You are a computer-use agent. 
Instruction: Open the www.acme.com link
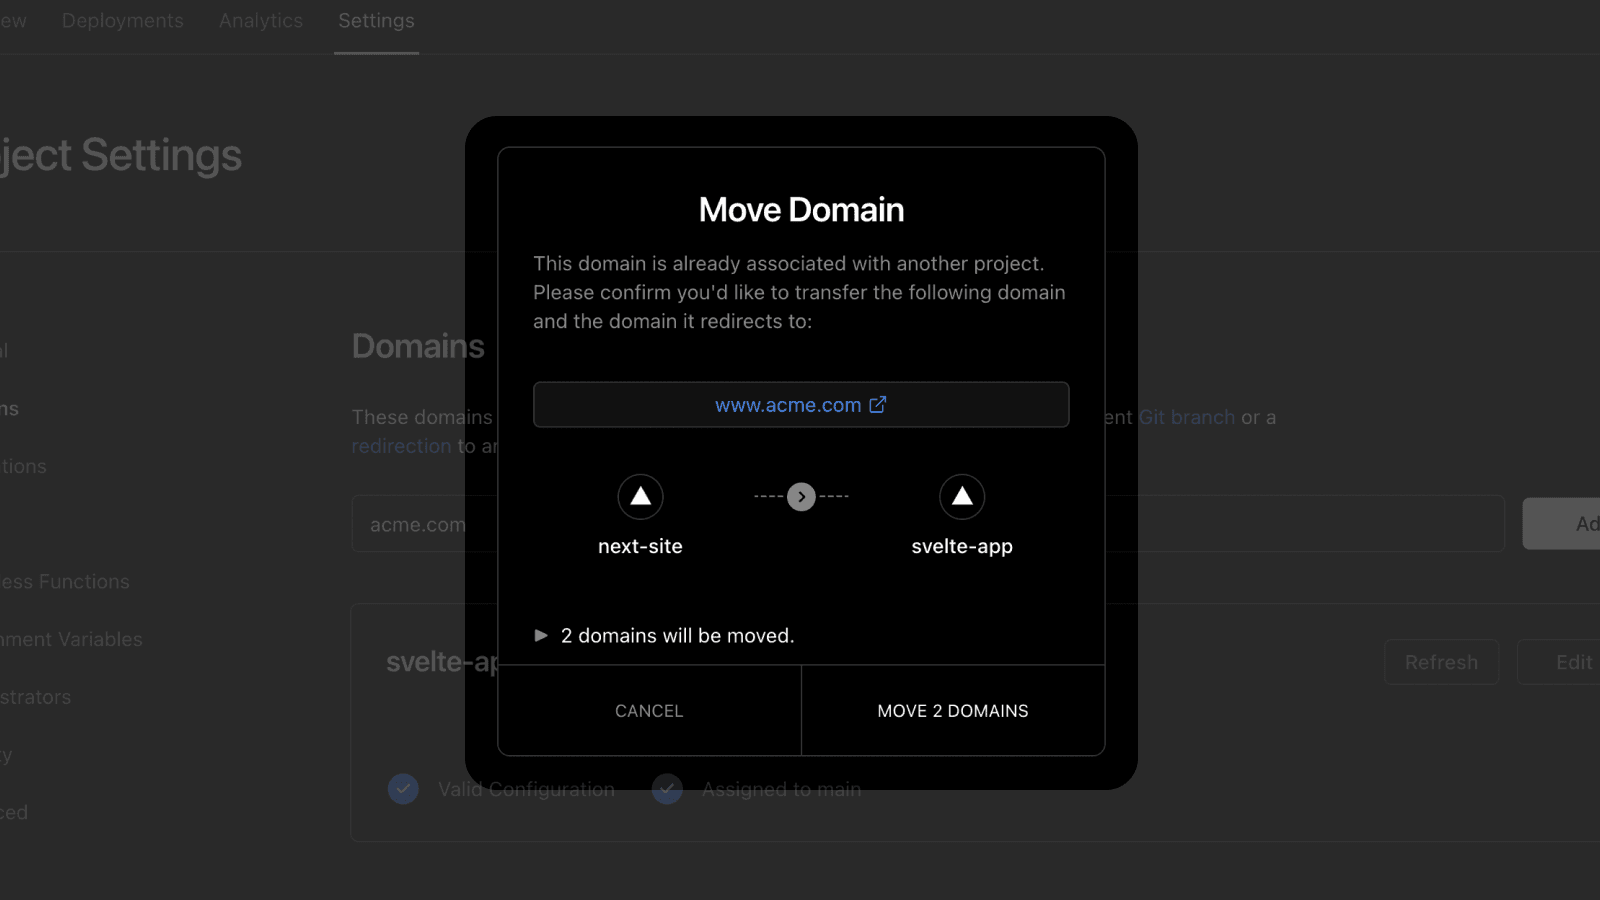[x=788, y=405]
